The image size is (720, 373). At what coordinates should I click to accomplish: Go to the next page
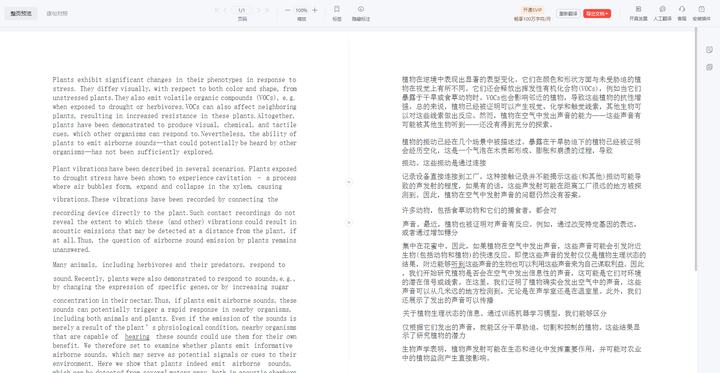(x=259, y=10)
